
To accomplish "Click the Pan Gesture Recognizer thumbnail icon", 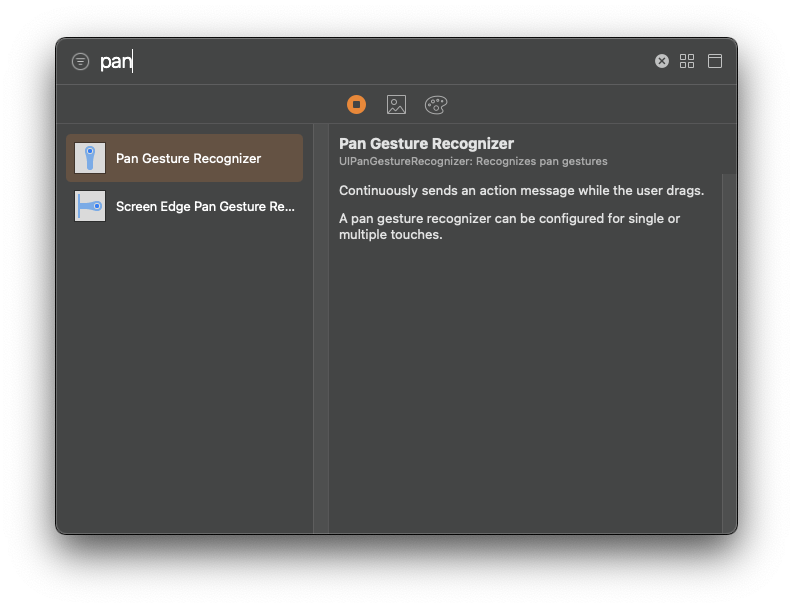I will click(x=90, y=158).
